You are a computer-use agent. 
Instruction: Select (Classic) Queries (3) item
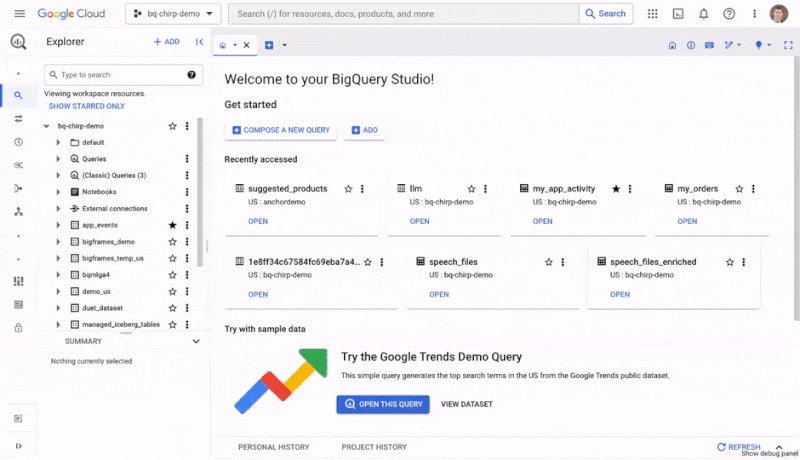(114, 175)
